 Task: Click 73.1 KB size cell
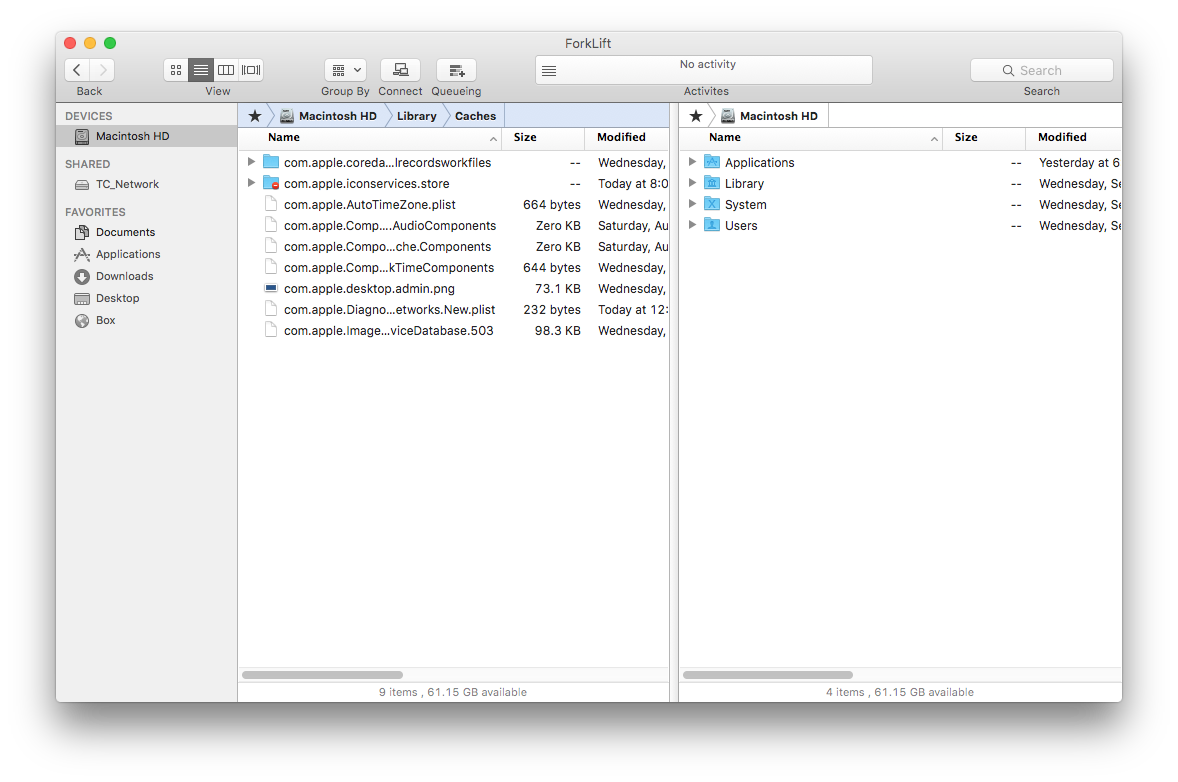[557, 288]
